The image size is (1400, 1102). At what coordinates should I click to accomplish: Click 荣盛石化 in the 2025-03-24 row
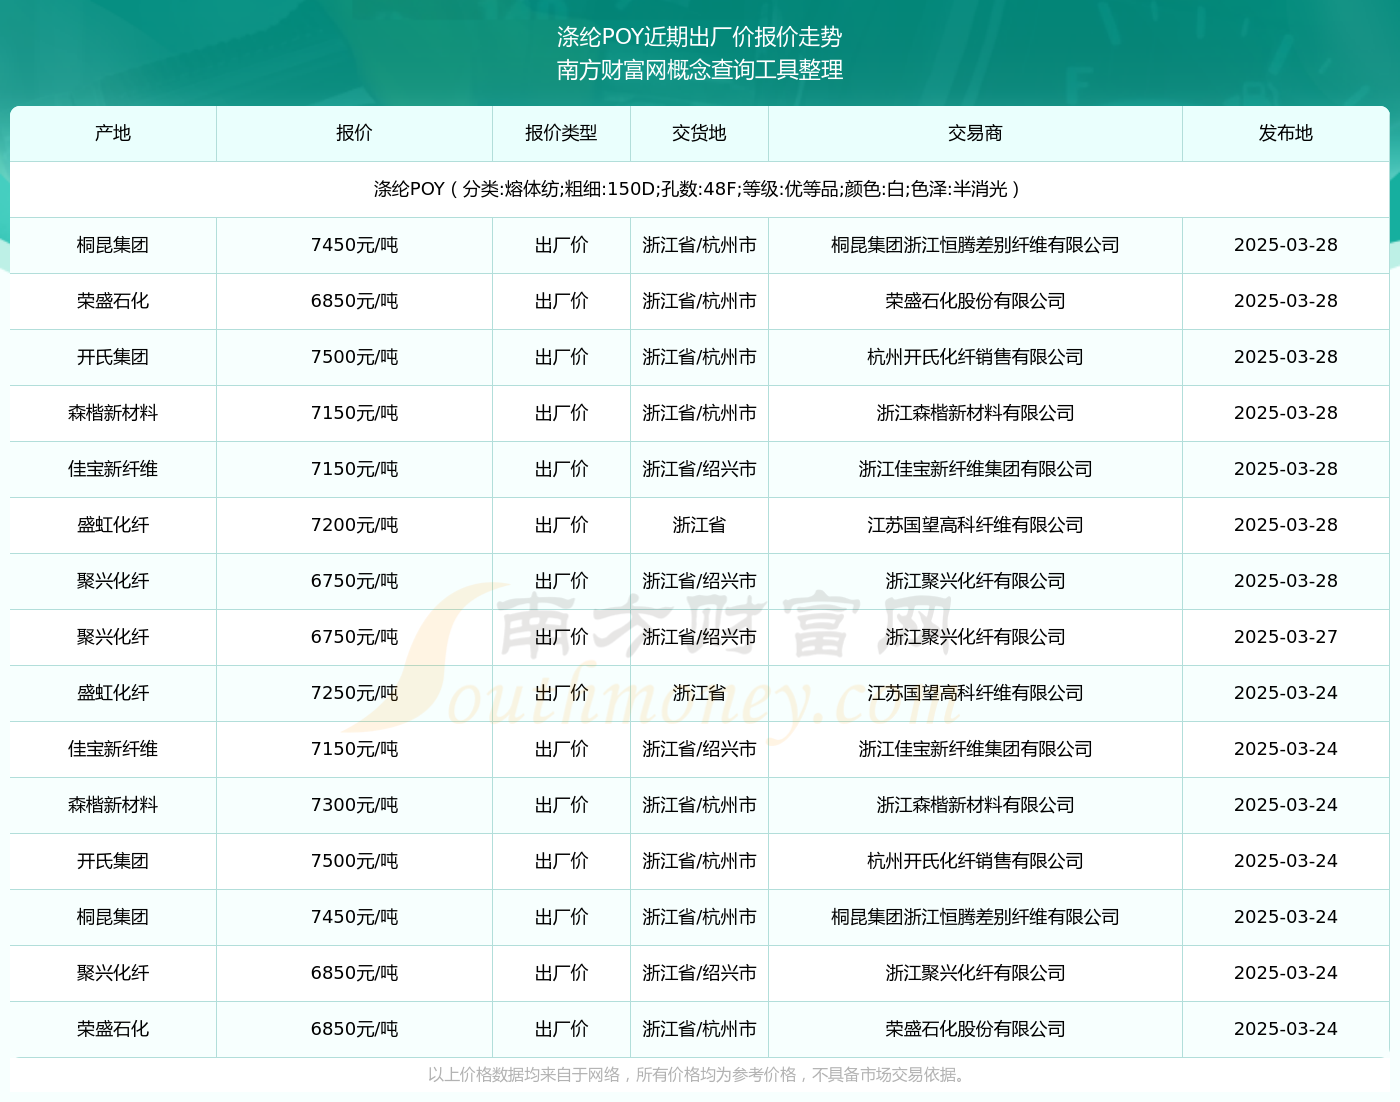113,1029
